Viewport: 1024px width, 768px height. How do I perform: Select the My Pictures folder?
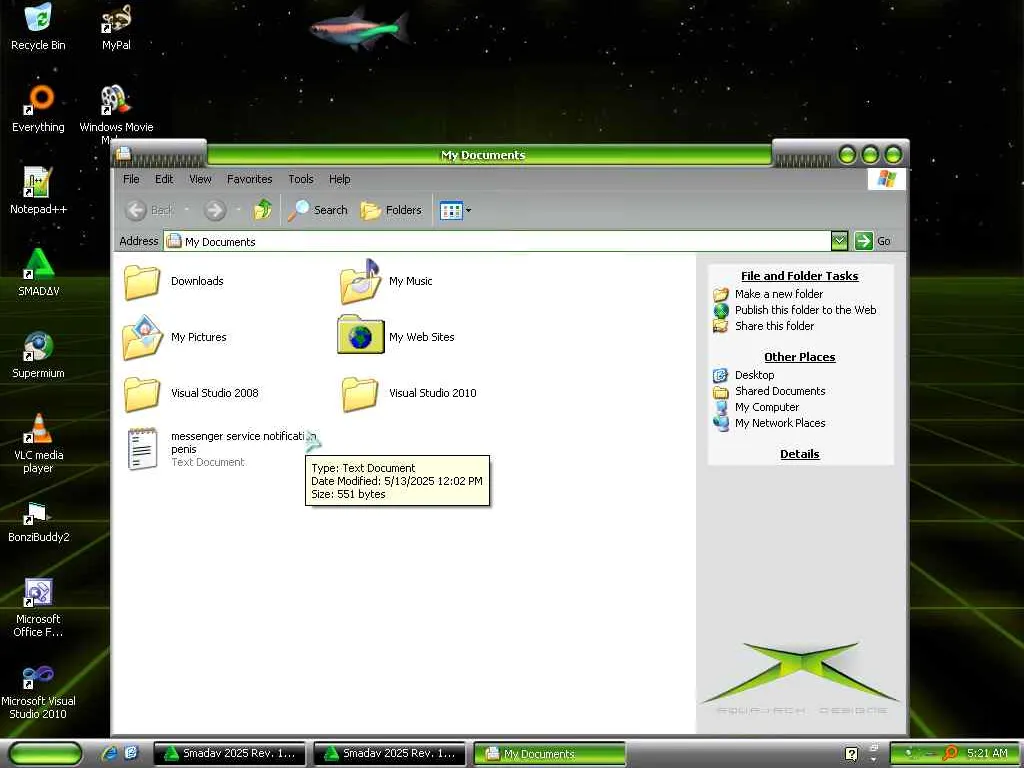tap(174, 337)
